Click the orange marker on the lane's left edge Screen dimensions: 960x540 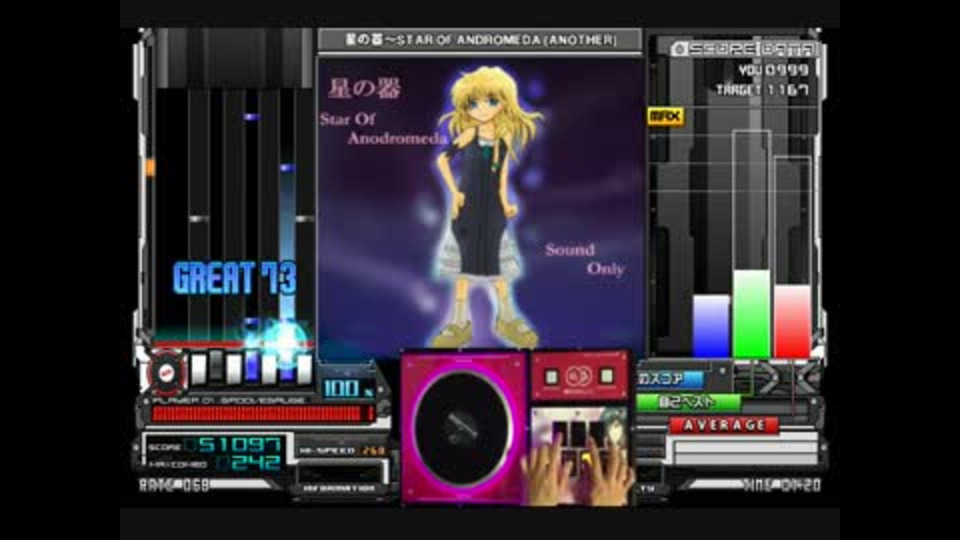[150, 167]
